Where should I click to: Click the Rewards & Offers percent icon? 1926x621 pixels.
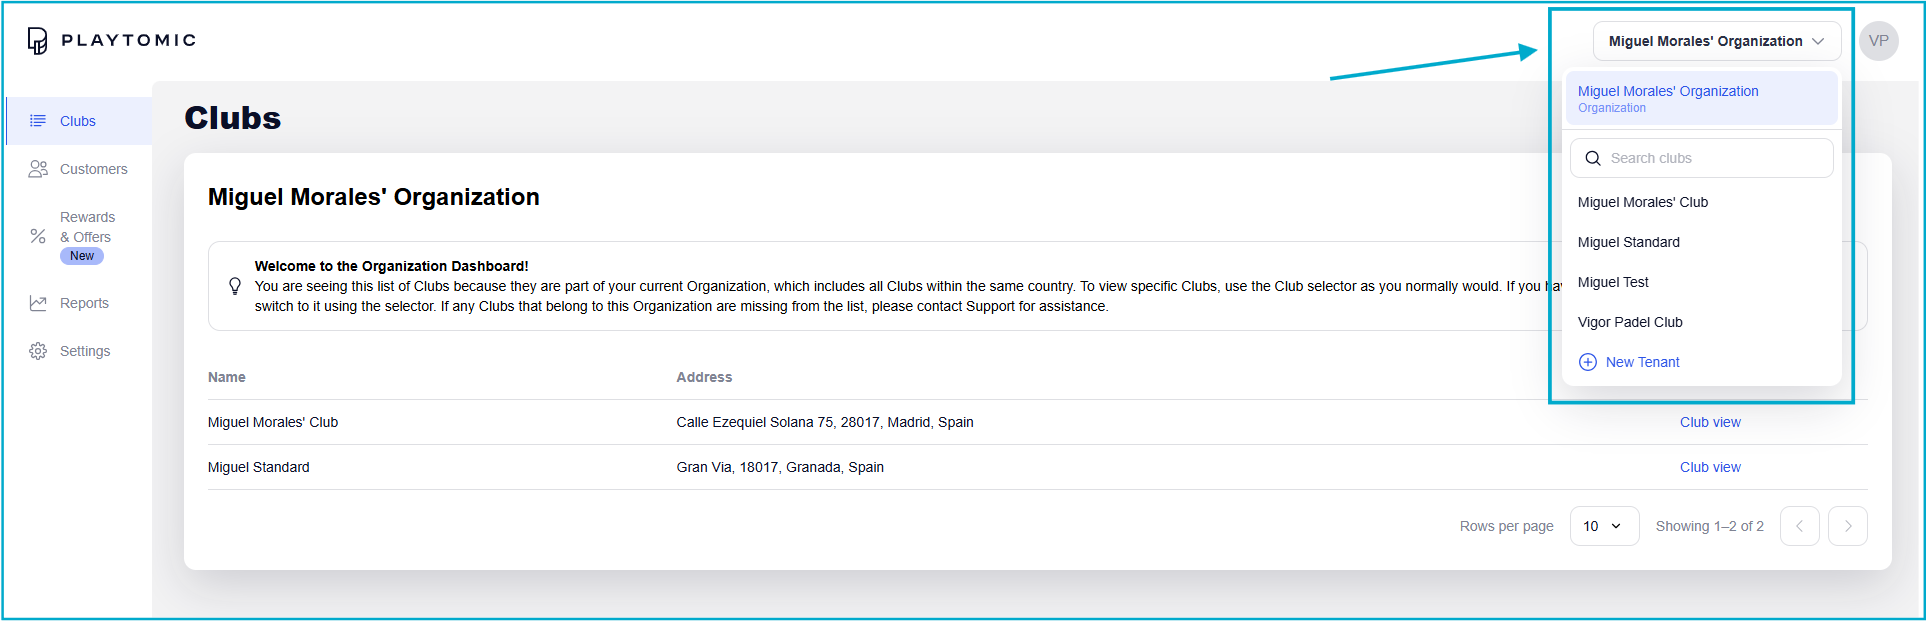[38, 236]
